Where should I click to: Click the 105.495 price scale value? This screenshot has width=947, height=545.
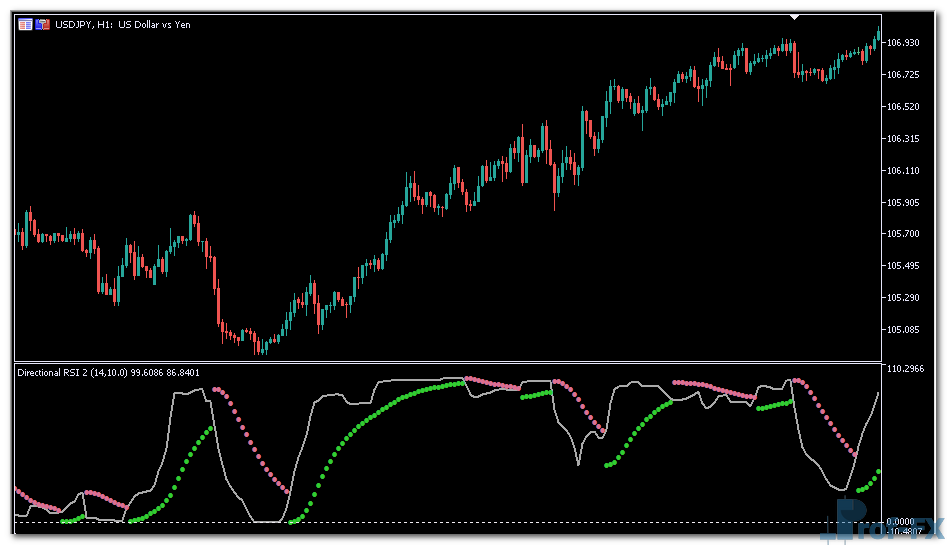click(902, 266)
